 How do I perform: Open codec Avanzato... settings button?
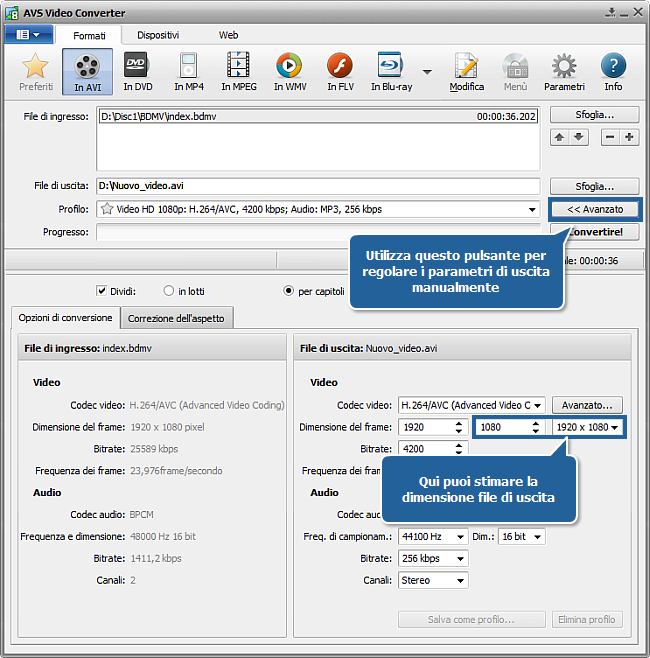click(x=587, y=405)
